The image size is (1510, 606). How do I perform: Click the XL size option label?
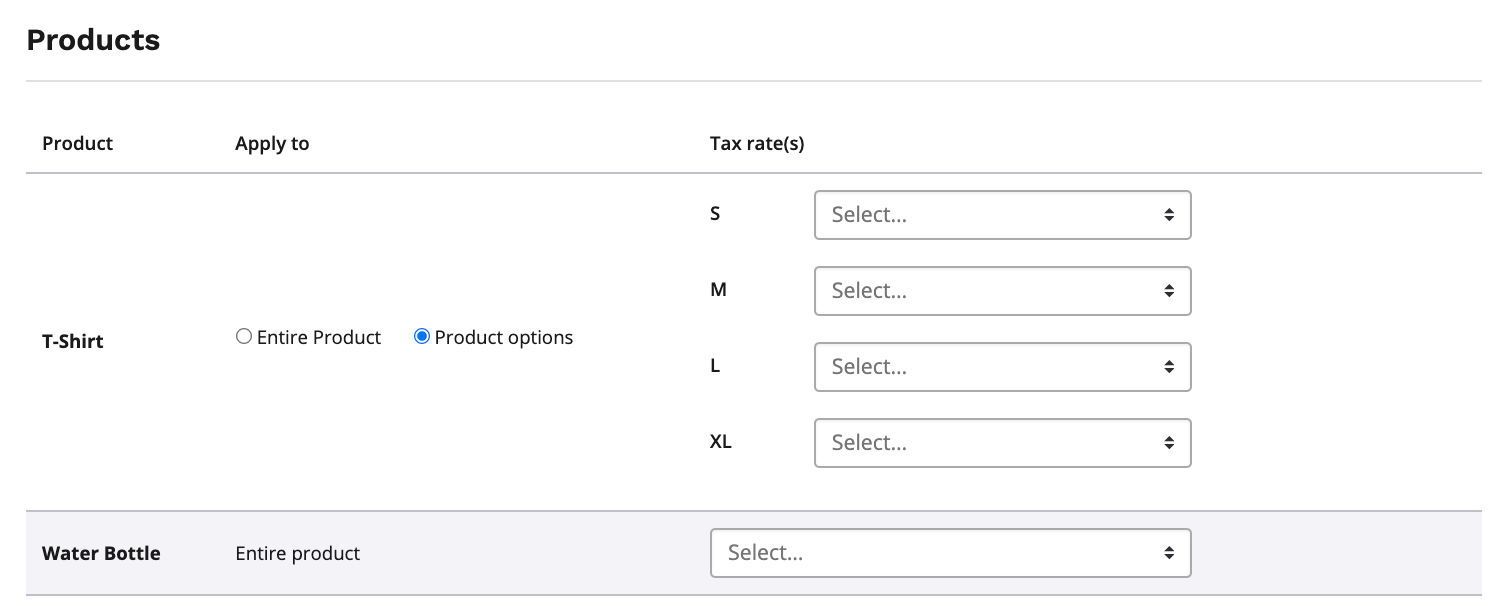(x=721, y=441)
